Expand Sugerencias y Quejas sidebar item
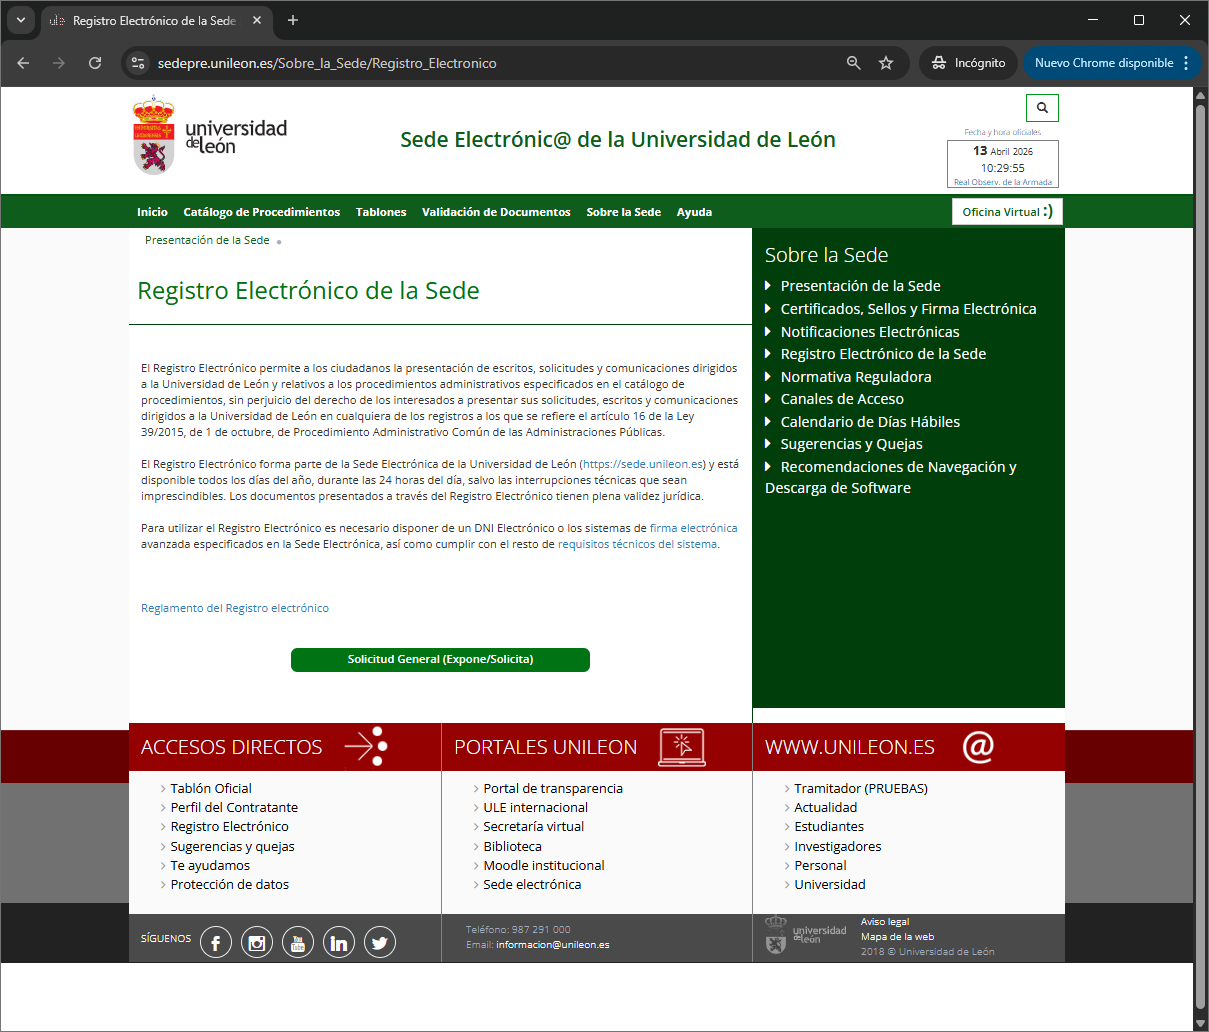This screenshot has width=1209, height=1032. coord(852,444)
